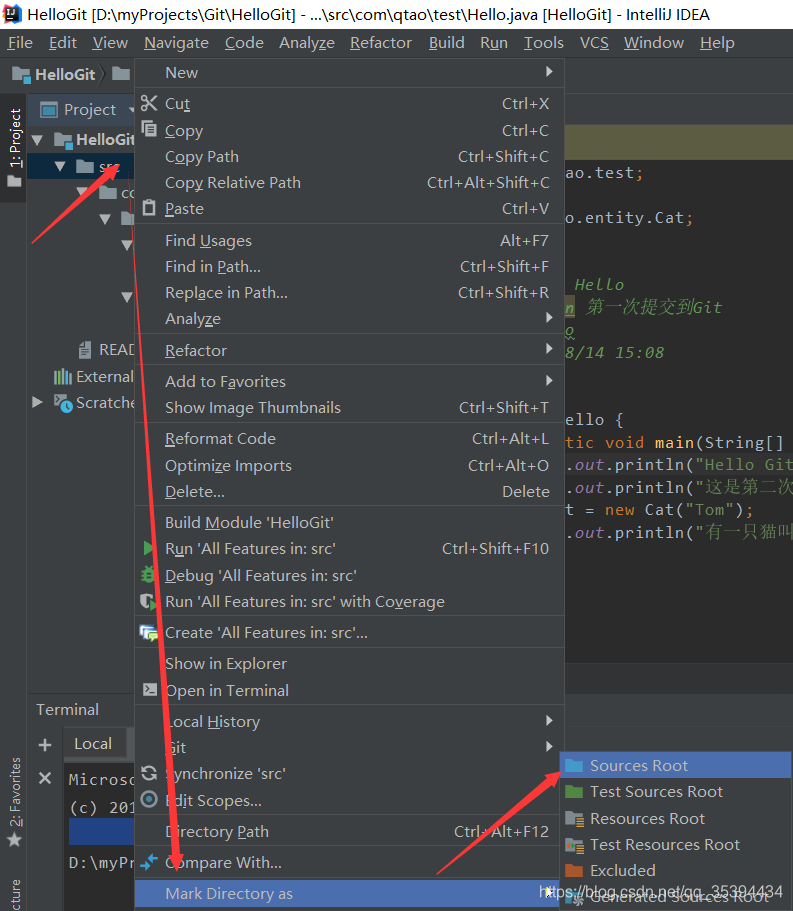Viewport: 793px width, 911px height.
Task: Close the terminal session with X icon
Action: click(45, 778)
